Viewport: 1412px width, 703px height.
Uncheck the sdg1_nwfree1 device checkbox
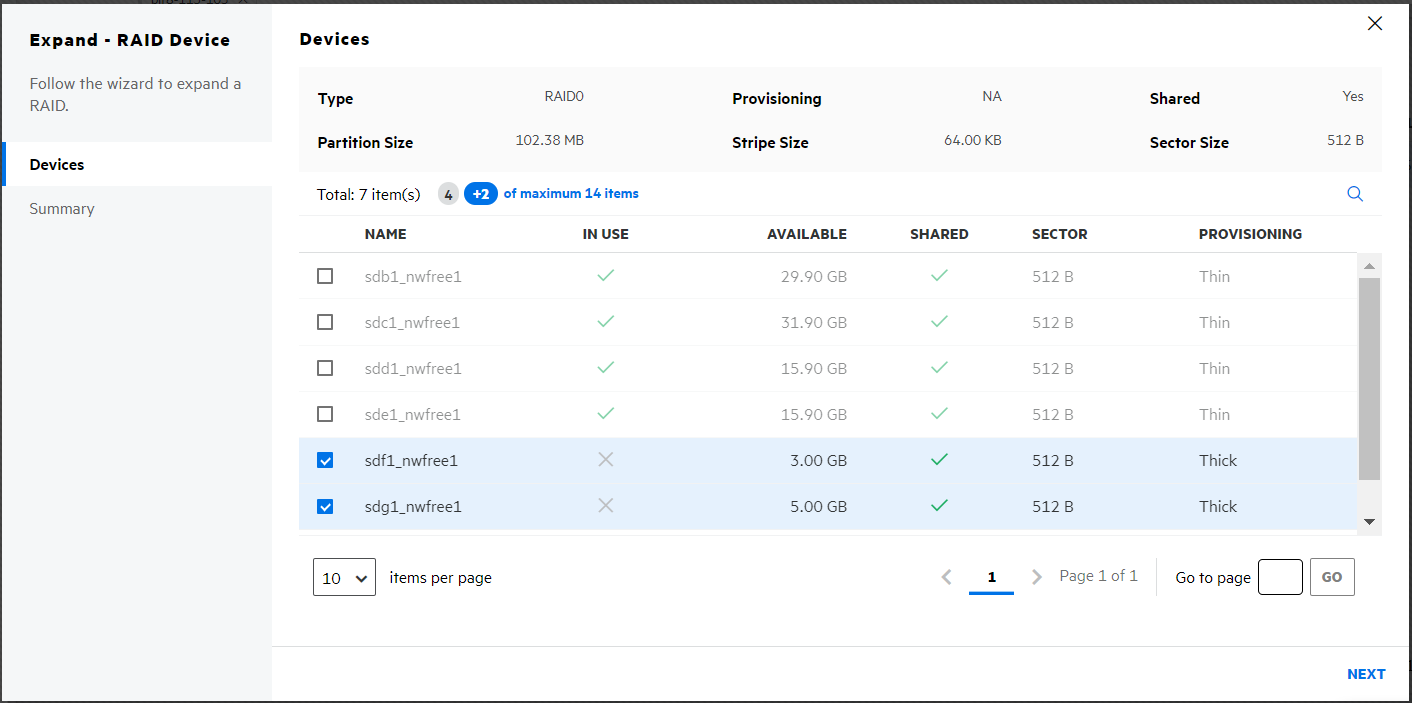click(325, 506)
